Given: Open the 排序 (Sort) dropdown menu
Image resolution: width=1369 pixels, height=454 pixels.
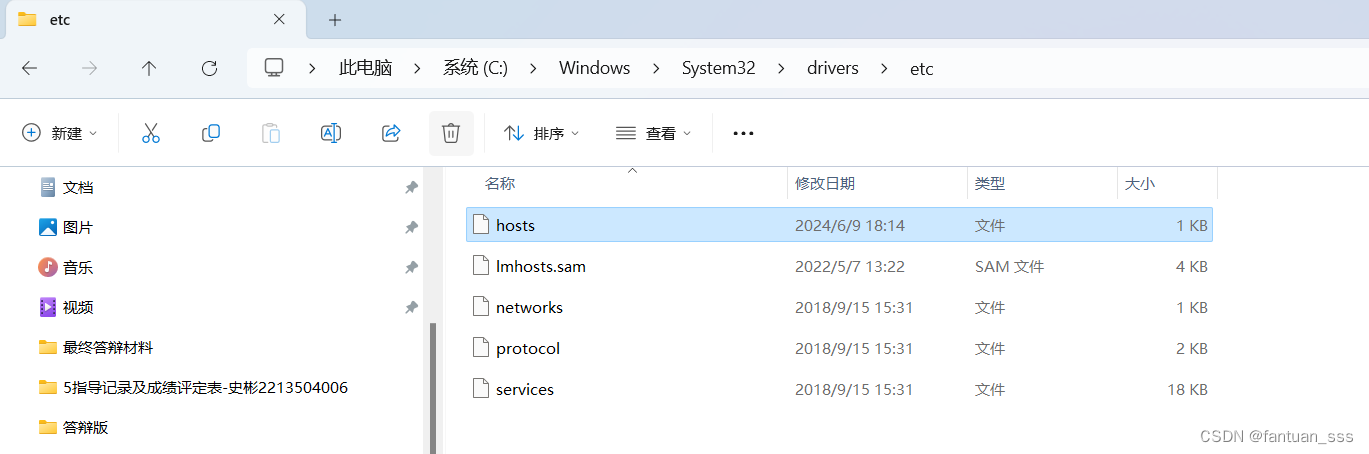Looking at the screenshot, I should coord(541,133).
